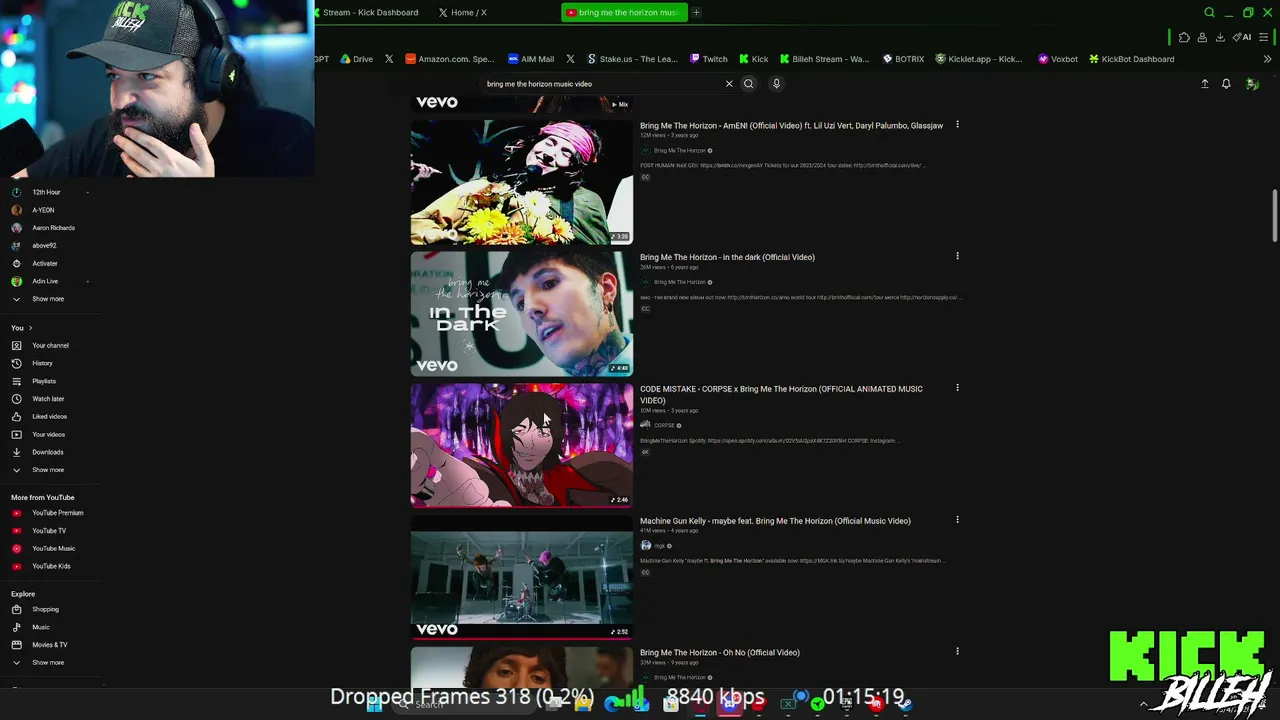Open the AIM Mail bookmark
Viewport: 1280px width, 720px height.
point(531,59)
